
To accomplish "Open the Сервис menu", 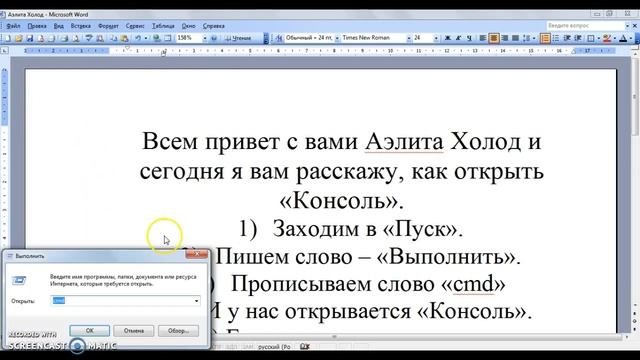I will [x=135, y=26].
